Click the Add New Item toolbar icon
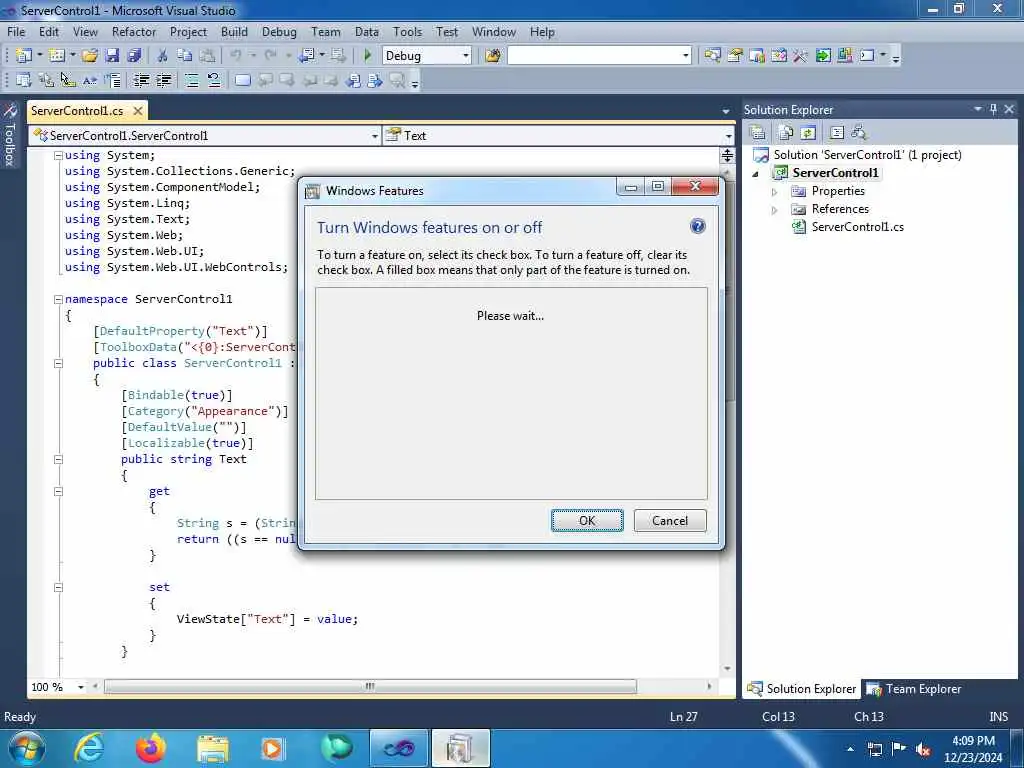This screenshot has height=768, width=1024. [57, 56]
